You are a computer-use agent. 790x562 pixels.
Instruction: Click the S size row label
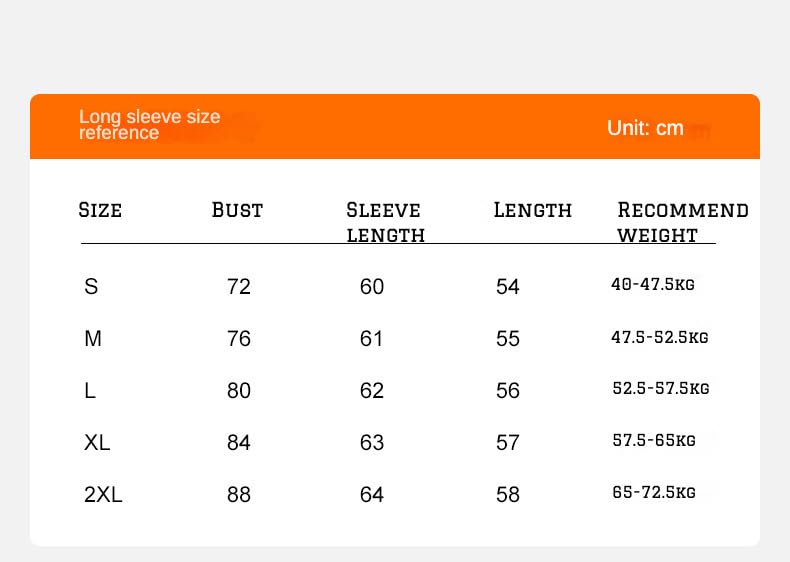[91, 287]
